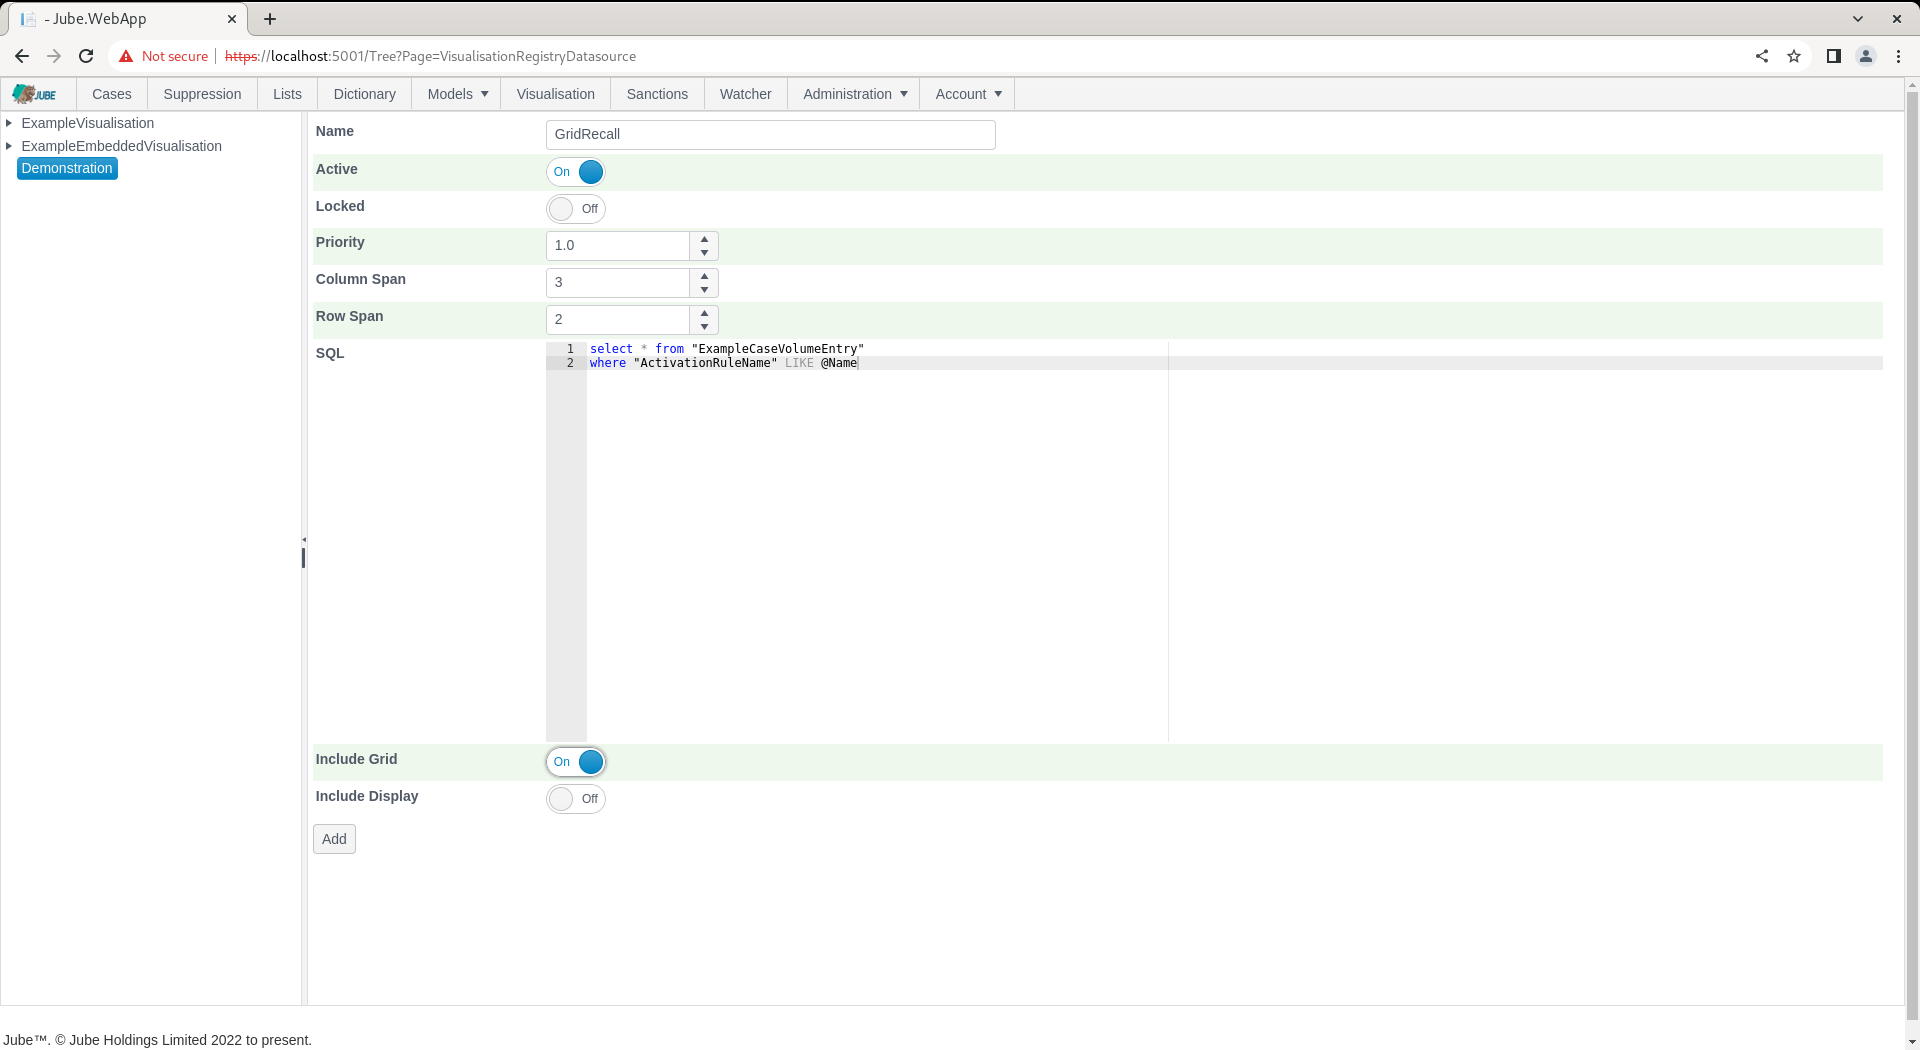Open the browser profile menu
The image size is (1920, 1050).
tap(1866, 56)
